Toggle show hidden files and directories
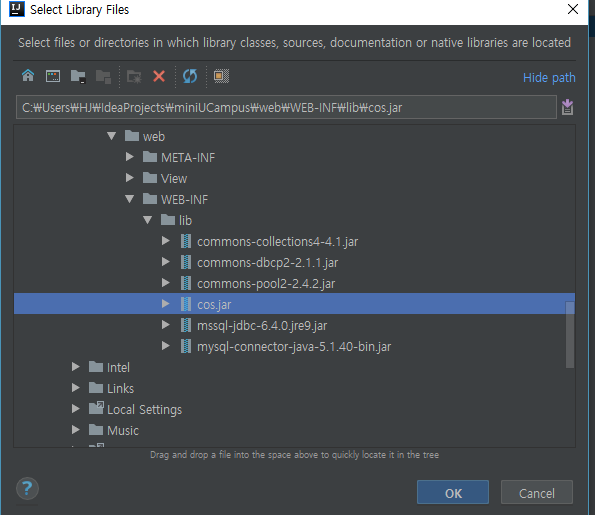The width and height of the screenshot is (595, 515). point(221,76)
